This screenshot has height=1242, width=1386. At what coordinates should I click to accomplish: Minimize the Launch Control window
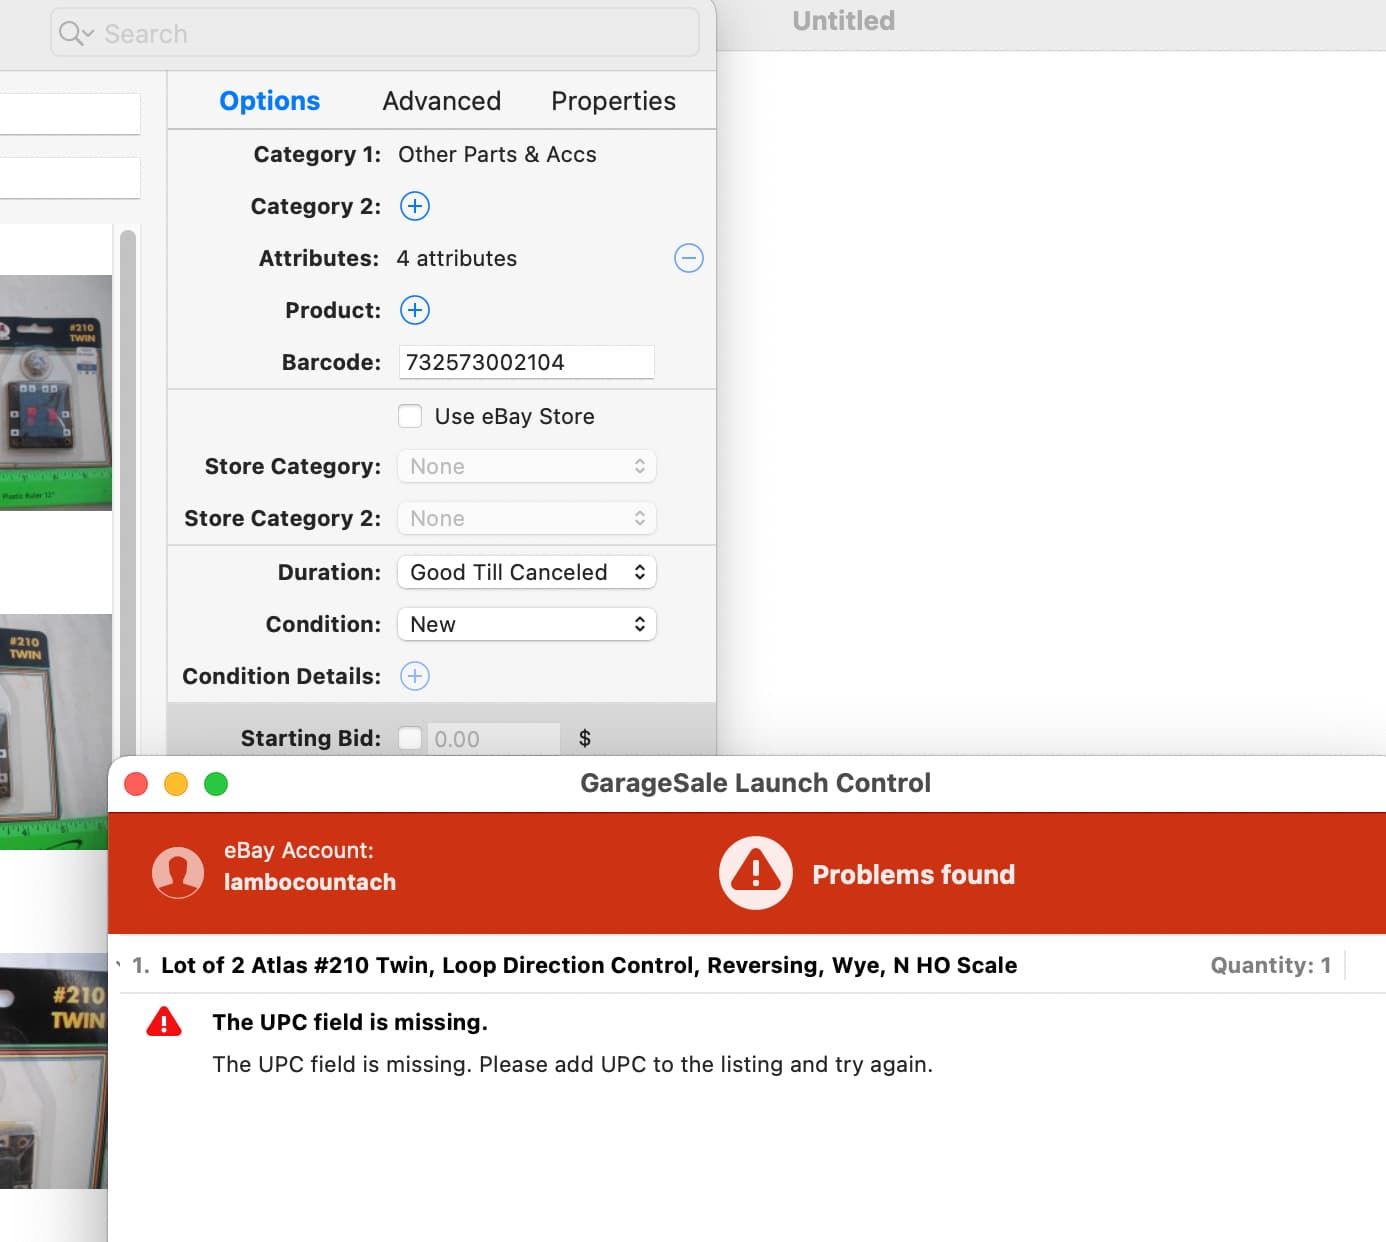pyautogui.click(x=176, y=784)
